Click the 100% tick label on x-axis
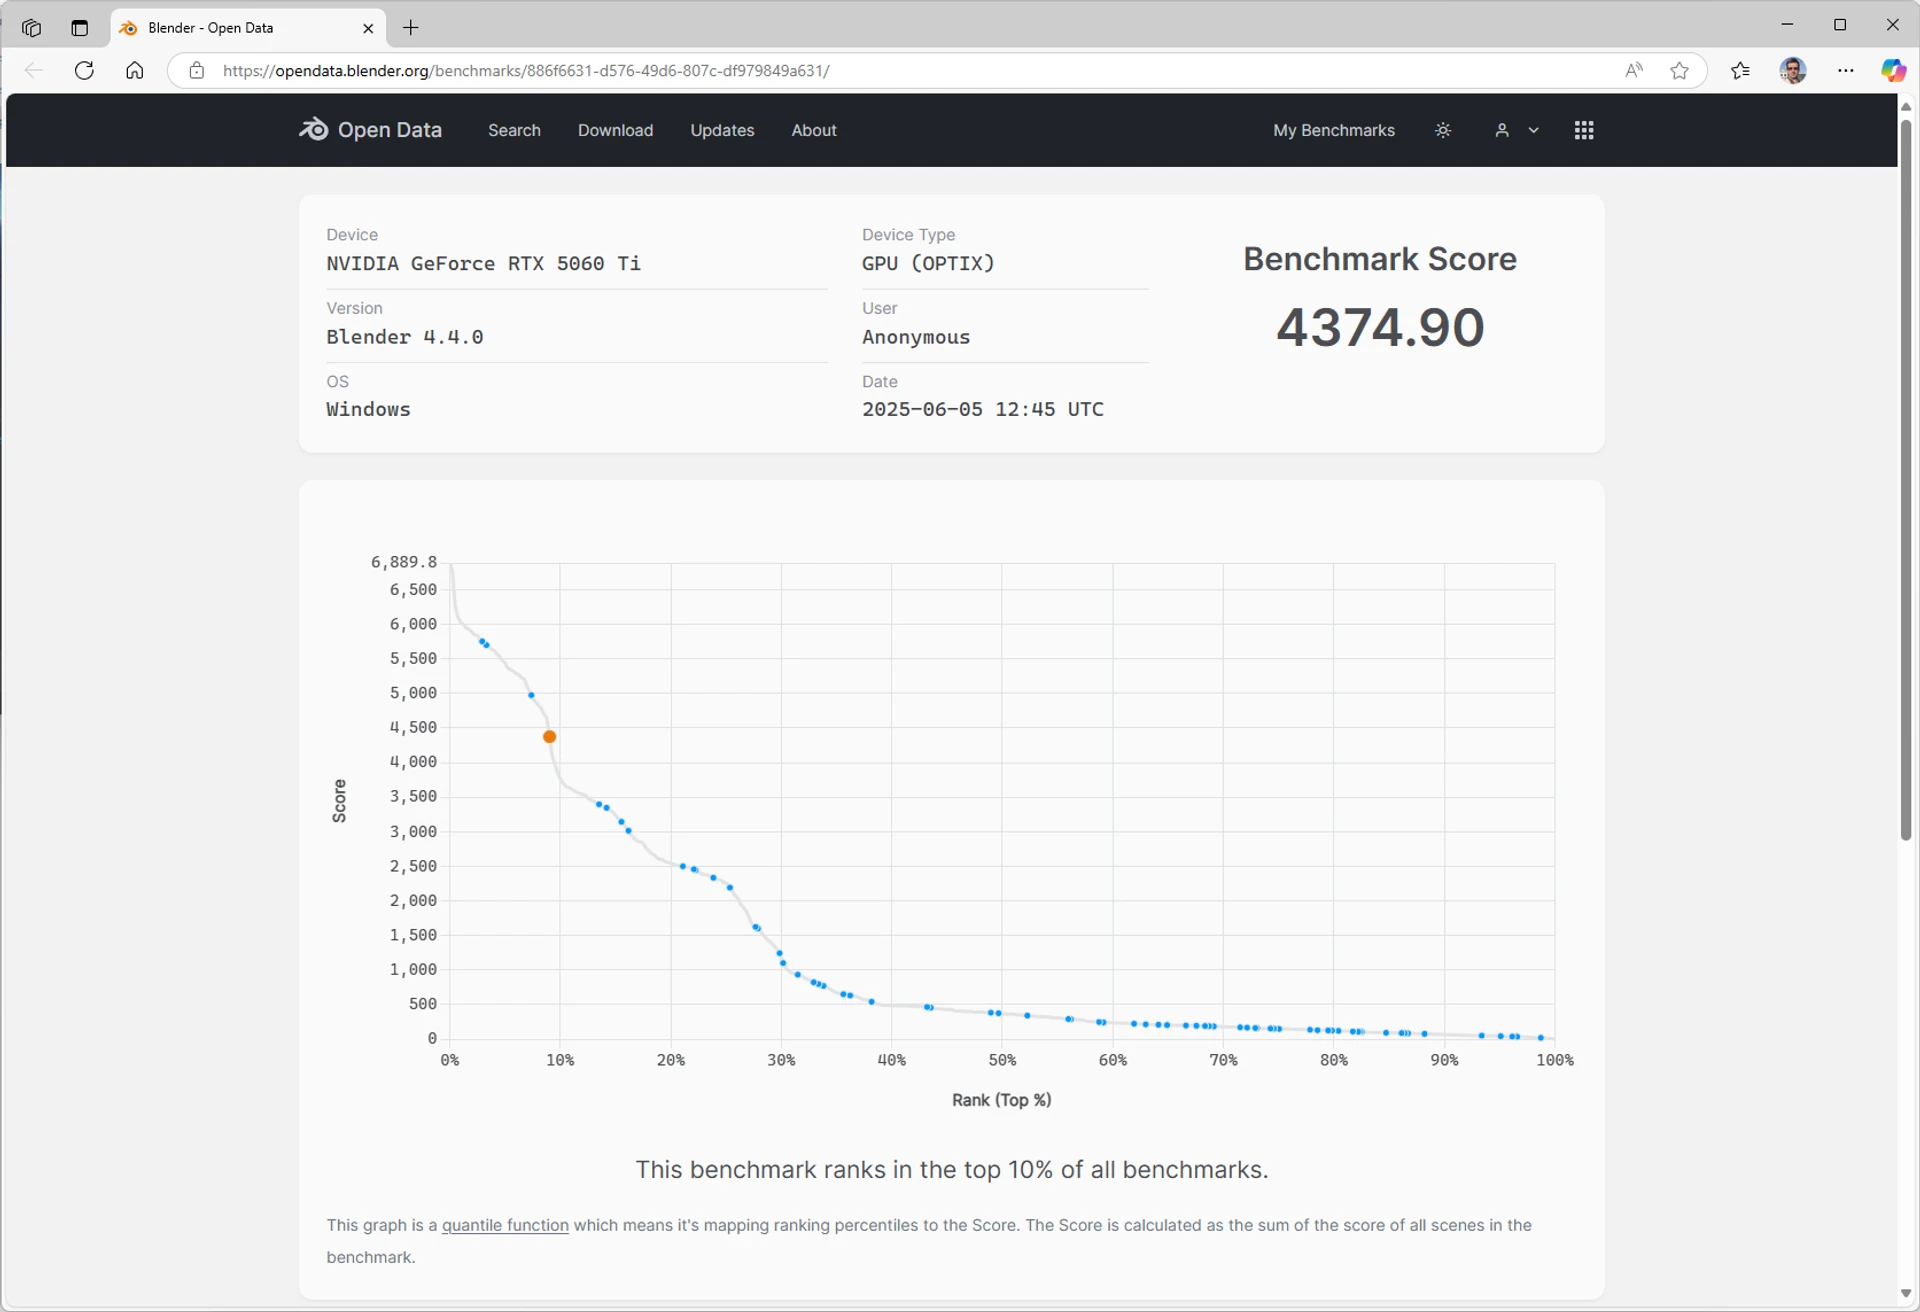This screenshot has height=1312, width=1920. 1554,1060
